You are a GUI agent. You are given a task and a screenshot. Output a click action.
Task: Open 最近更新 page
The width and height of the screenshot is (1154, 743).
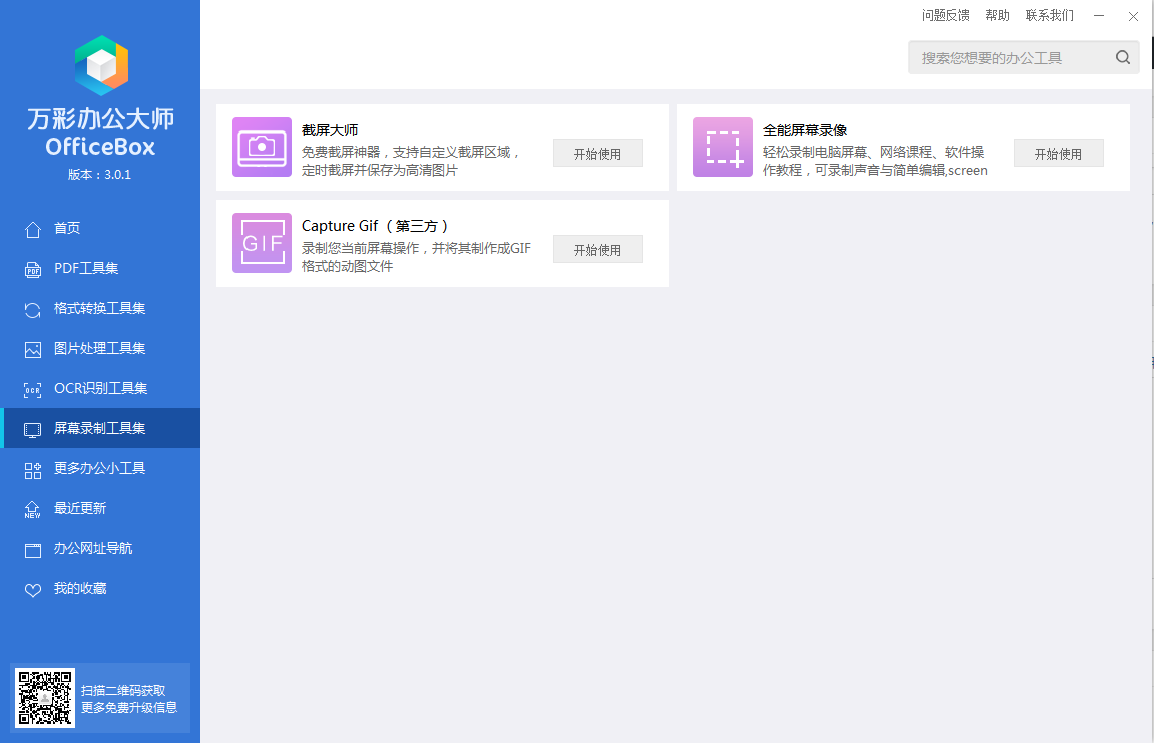coord(80,509)
